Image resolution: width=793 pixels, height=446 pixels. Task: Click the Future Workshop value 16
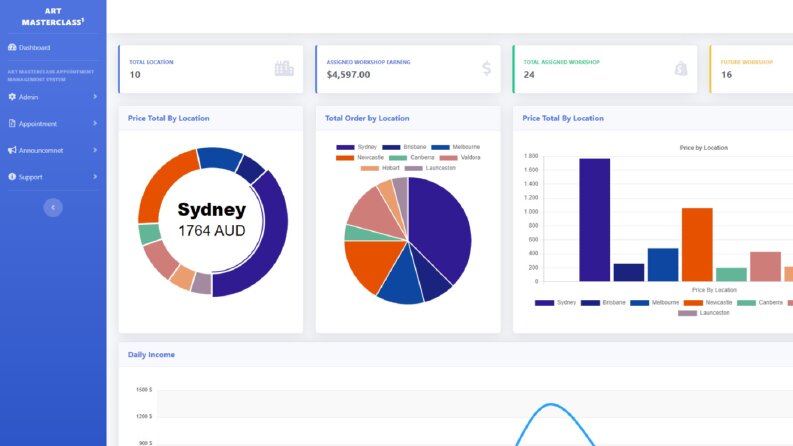click(x=726, y=74)
